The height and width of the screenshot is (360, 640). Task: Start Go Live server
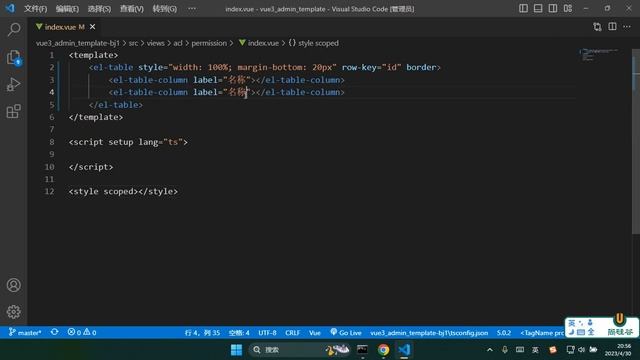click(346, 333)
